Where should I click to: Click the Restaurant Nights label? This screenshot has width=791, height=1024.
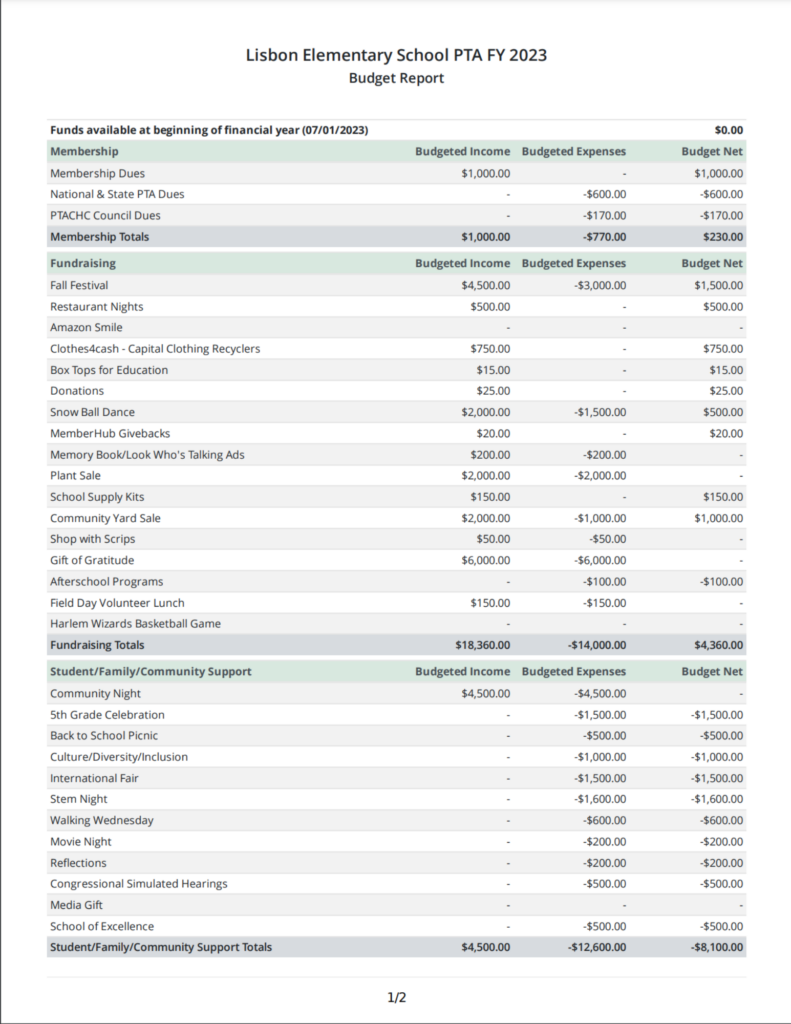pos(97,306)
